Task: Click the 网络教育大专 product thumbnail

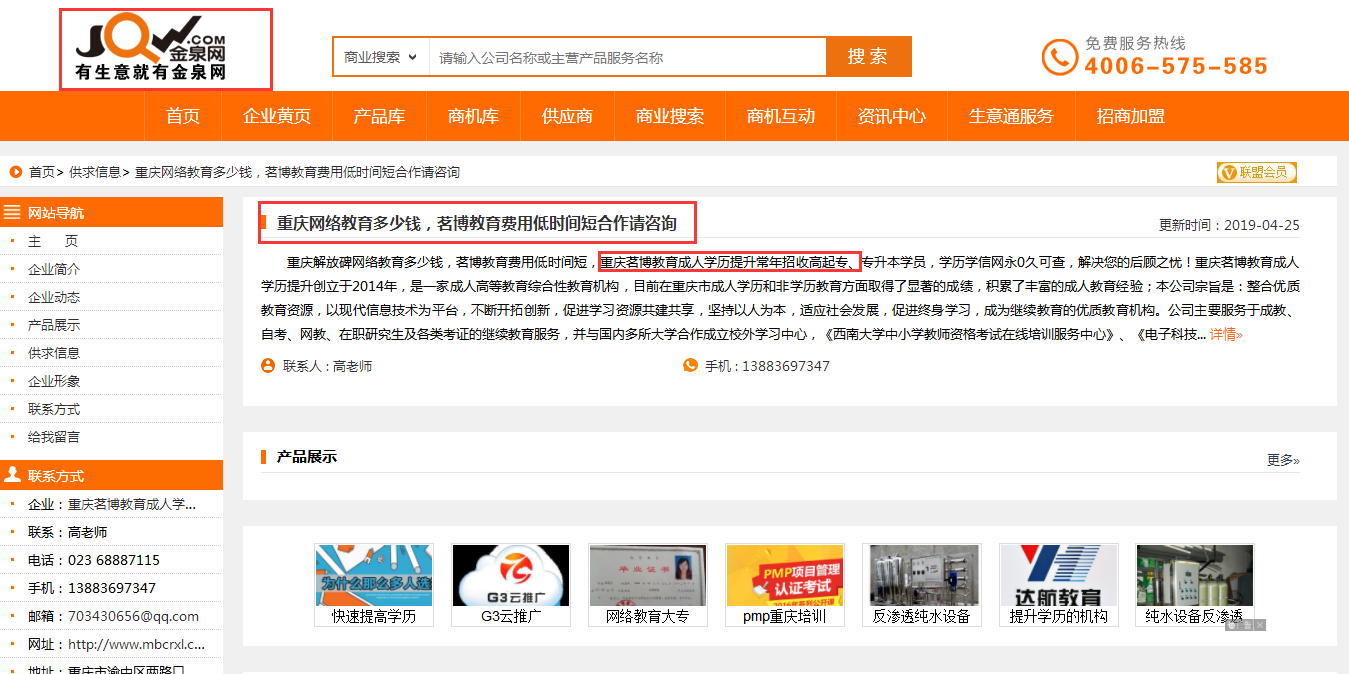Action: [648, 575]
